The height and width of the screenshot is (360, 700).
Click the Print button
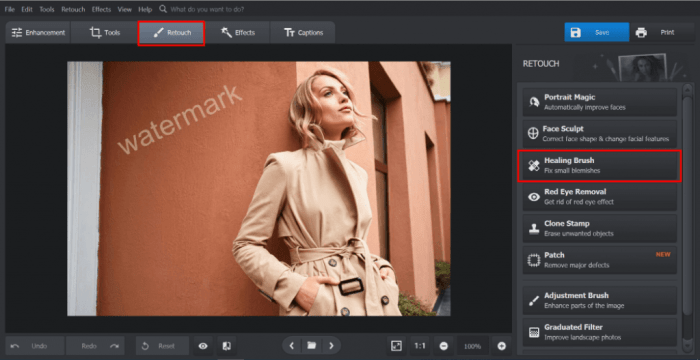(x=662, y=32)
